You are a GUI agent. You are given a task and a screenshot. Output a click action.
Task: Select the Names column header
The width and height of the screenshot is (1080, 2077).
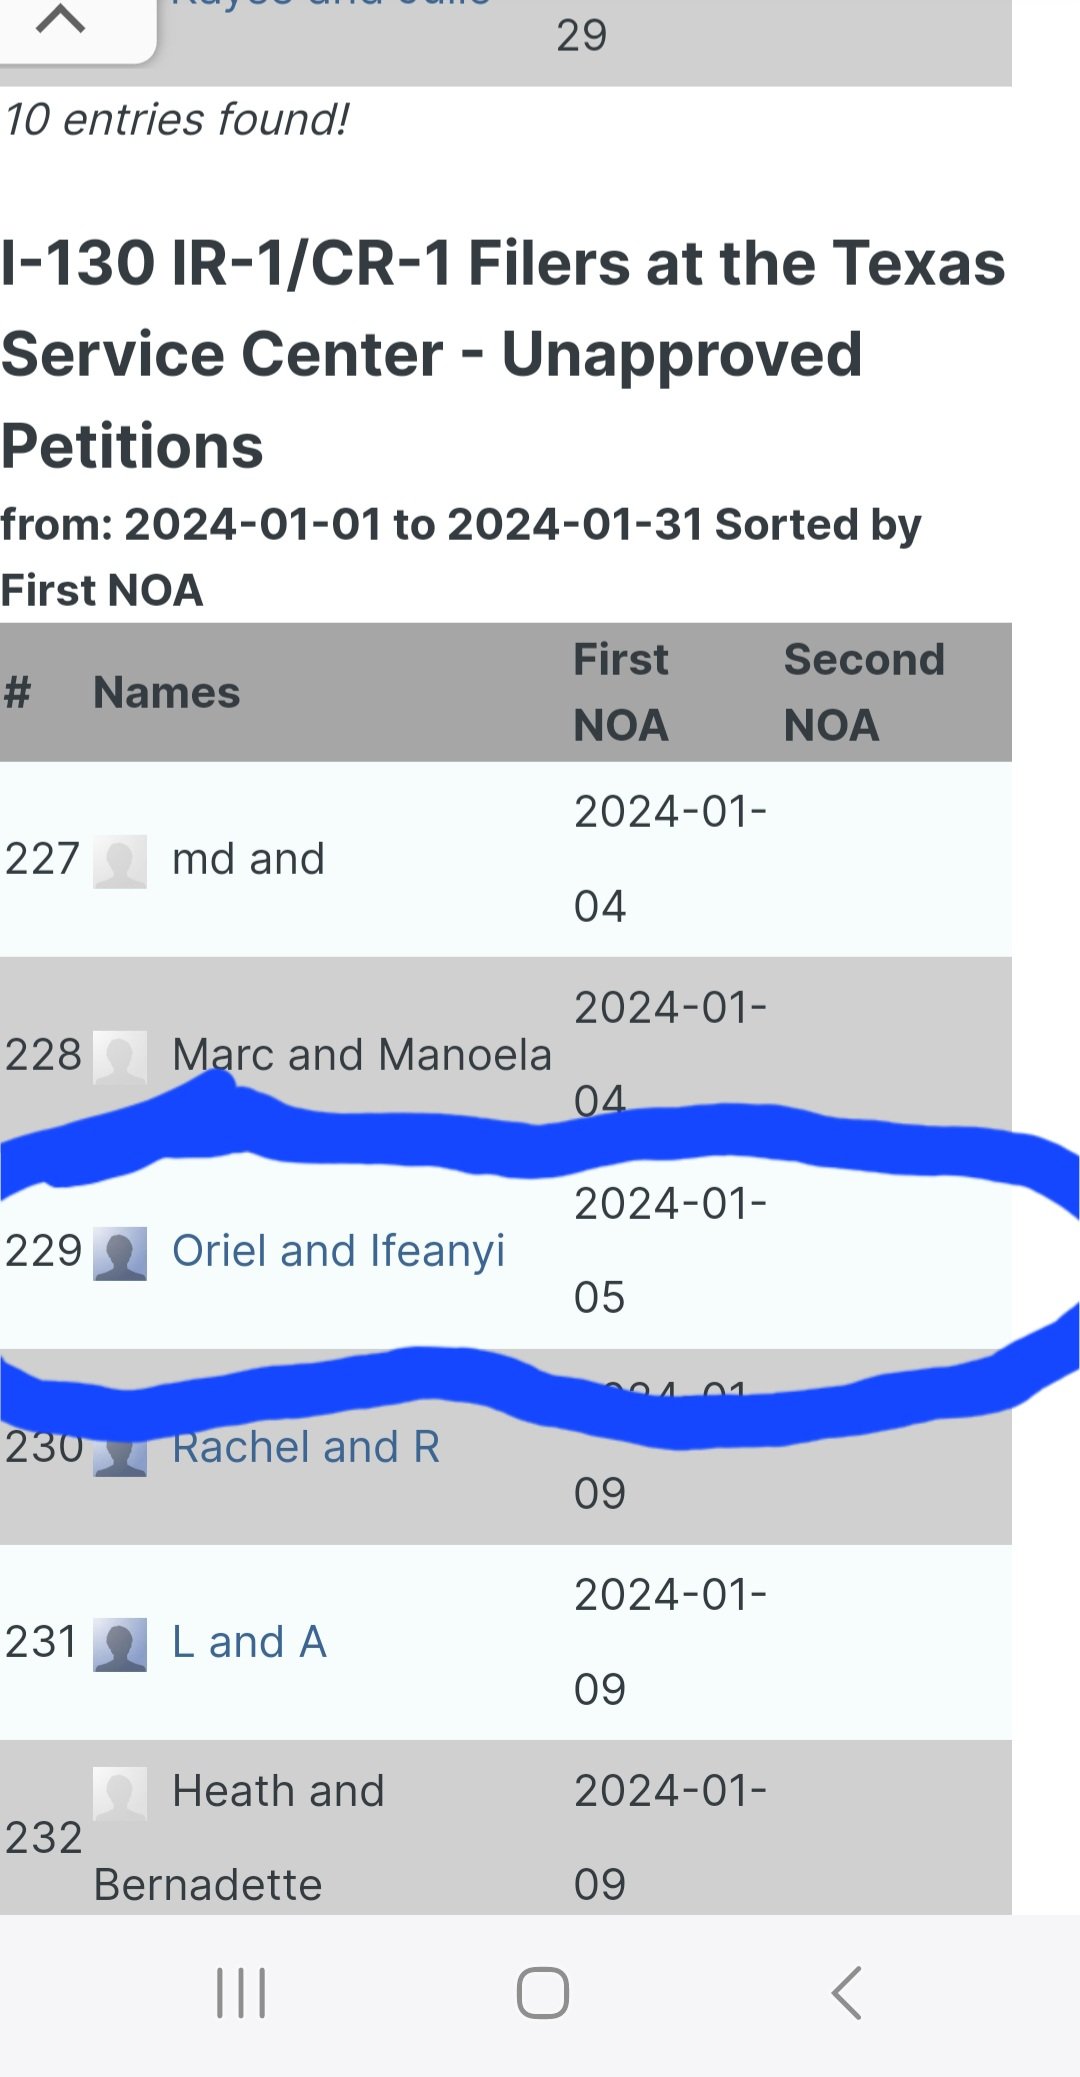pyautogui.click(x=166, y=692)
